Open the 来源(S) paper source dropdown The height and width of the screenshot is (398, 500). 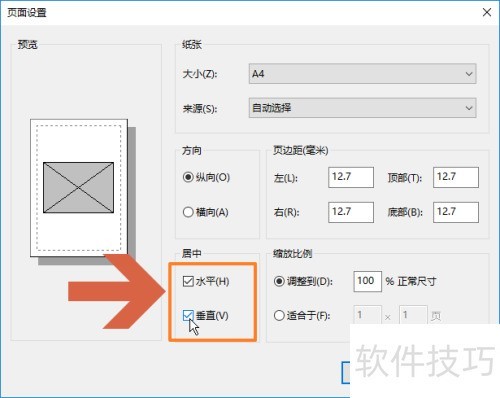(x=362, y=108)
